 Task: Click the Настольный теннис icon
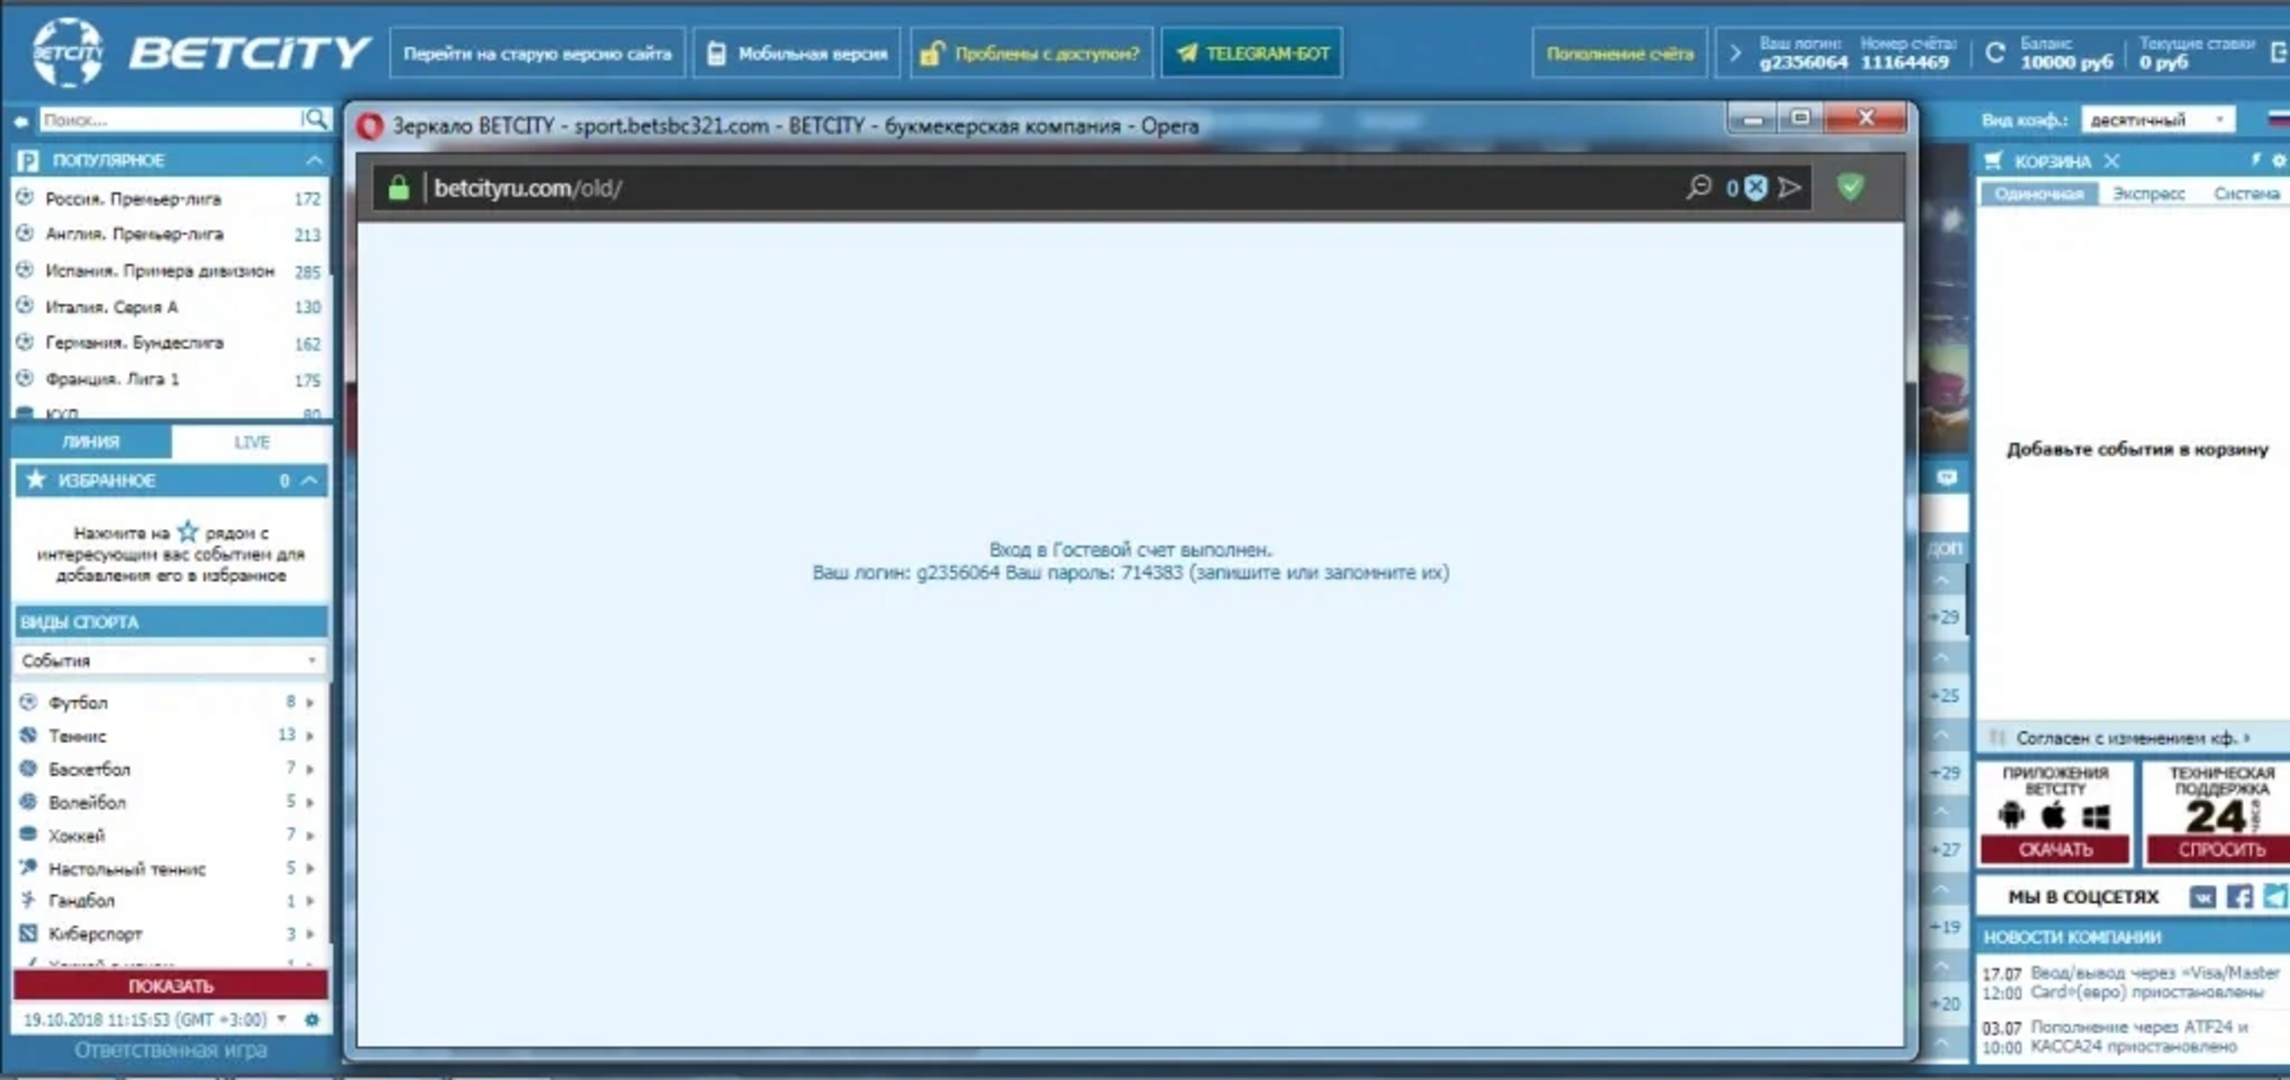[28, 868]
